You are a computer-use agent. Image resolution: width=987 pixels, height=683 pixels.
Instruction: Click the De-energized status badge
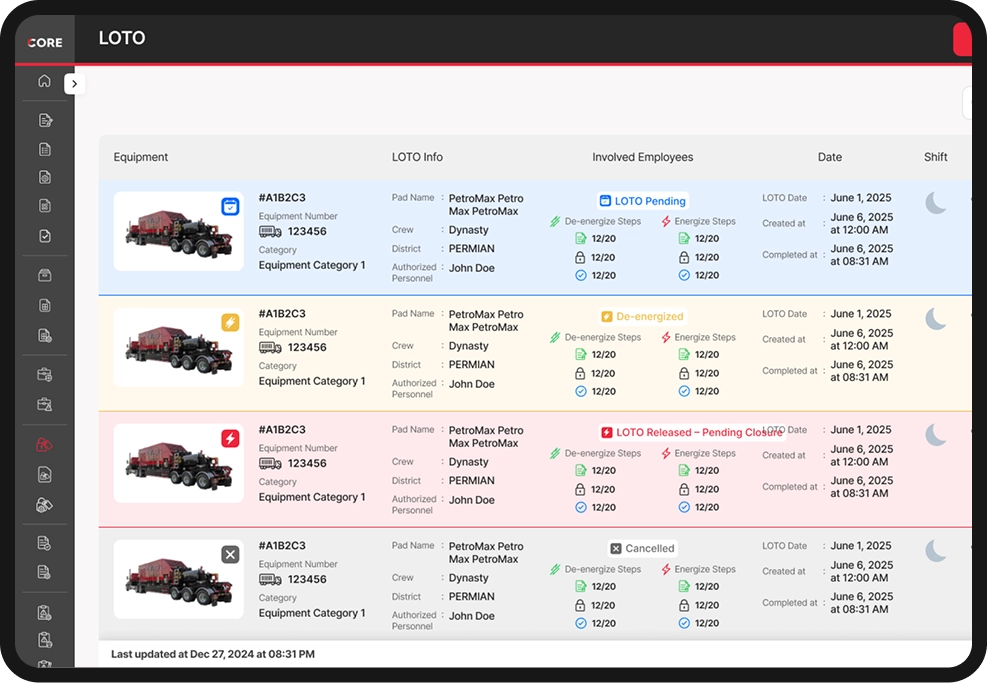tap(643, 317)
